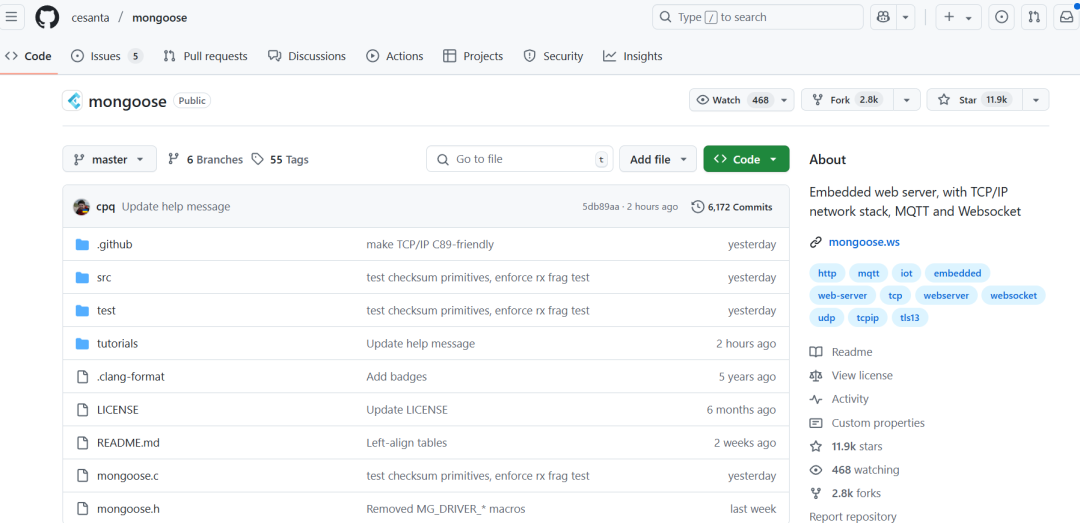Open Copilot chat icon
The width and height of the screenshot is (1080, 523).
pyautogui.click(x=883, y=17)
